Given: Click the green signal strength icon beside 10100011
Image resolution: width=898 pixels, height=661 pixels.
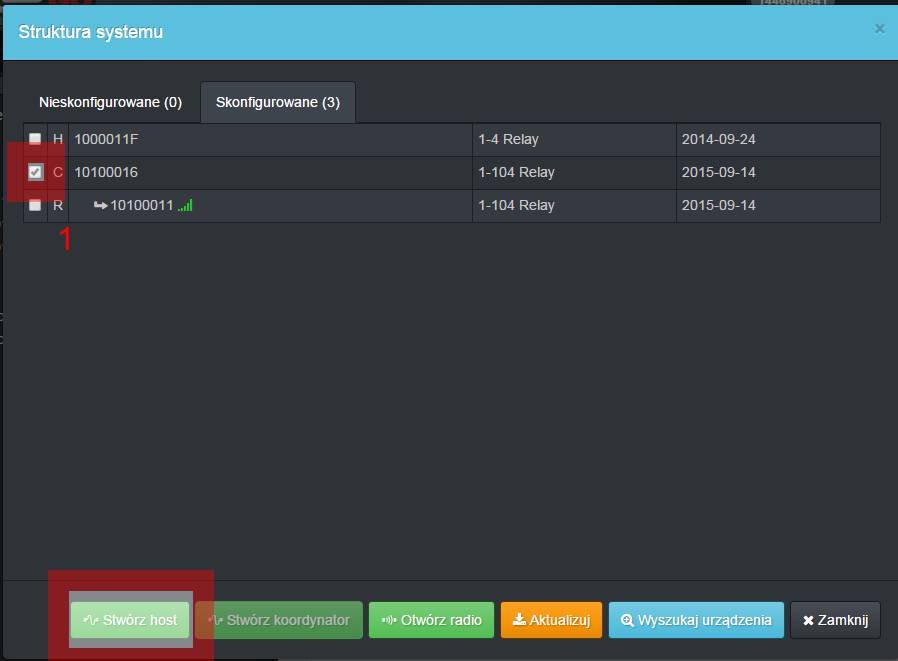Looking at the screenshot, I should tap(186, 206).
